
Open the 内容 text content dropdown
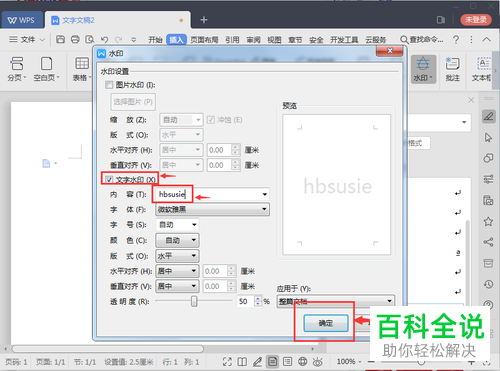click(265, 194)
